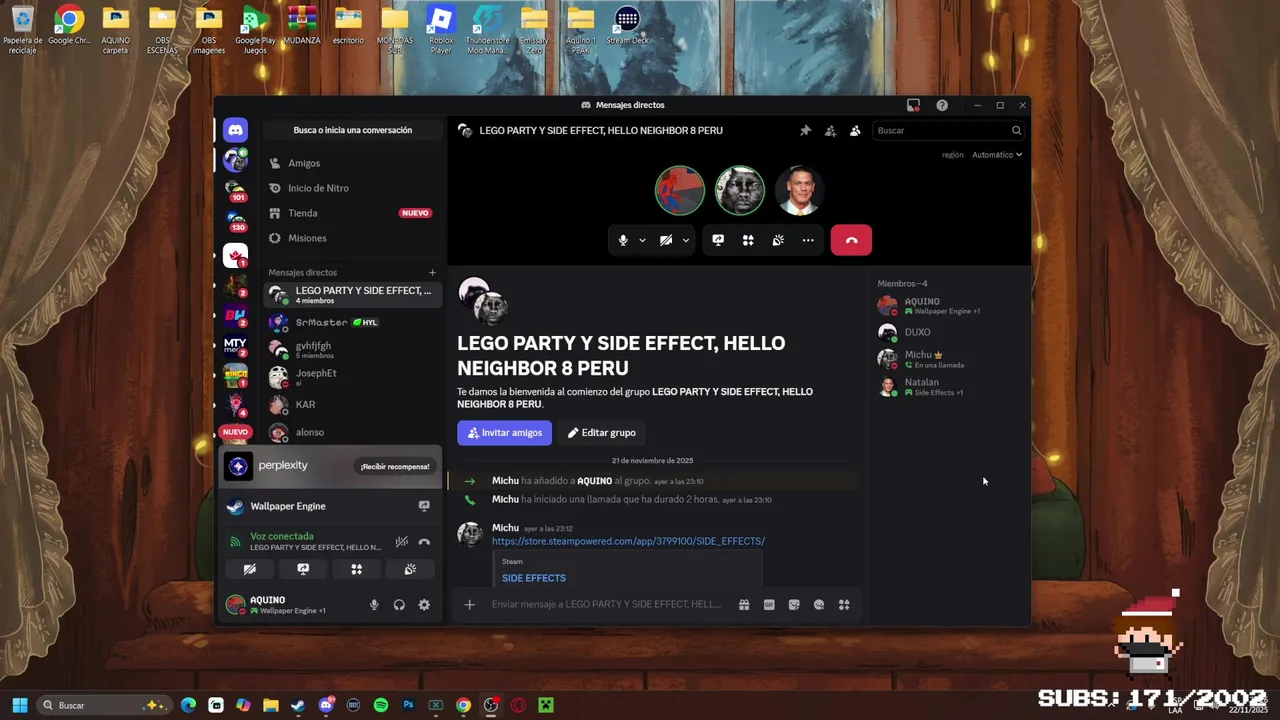Open user settings gear icon
This screenshot has height=720, width=1280.
424,605
